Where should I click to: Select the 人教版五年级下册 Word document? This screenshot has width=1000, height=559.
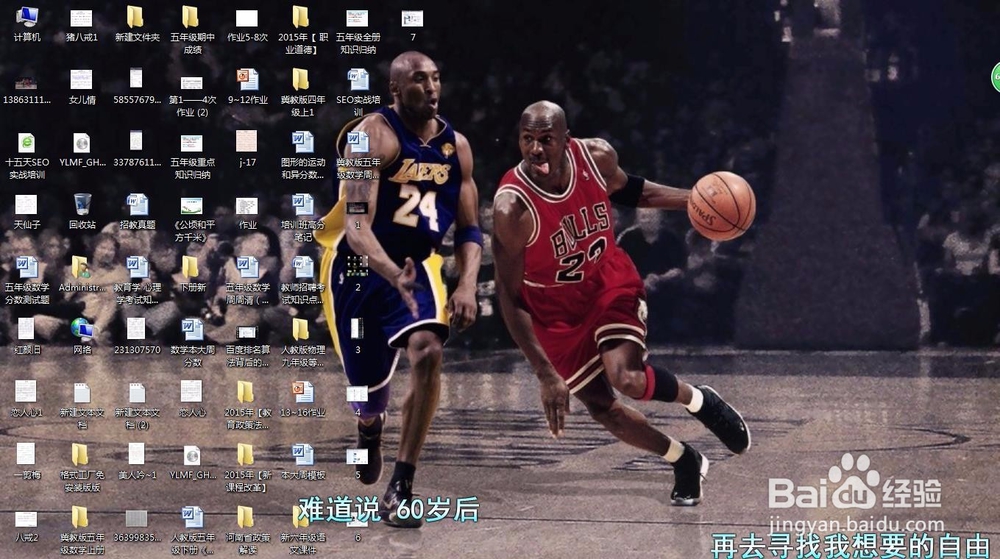click(192, 517)
